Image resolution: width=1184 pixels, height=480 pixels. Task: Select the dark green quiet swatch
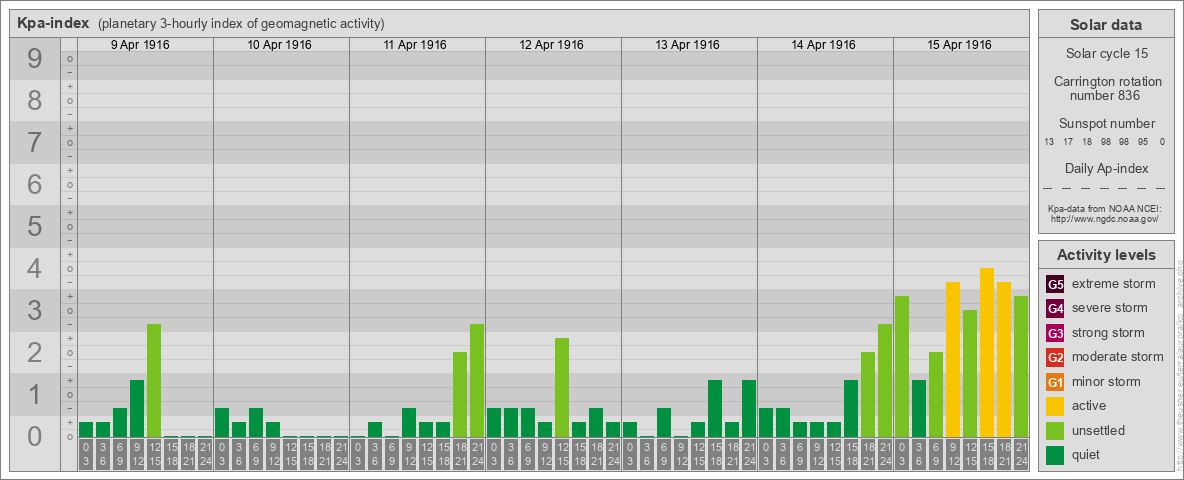coord(1055,454)
